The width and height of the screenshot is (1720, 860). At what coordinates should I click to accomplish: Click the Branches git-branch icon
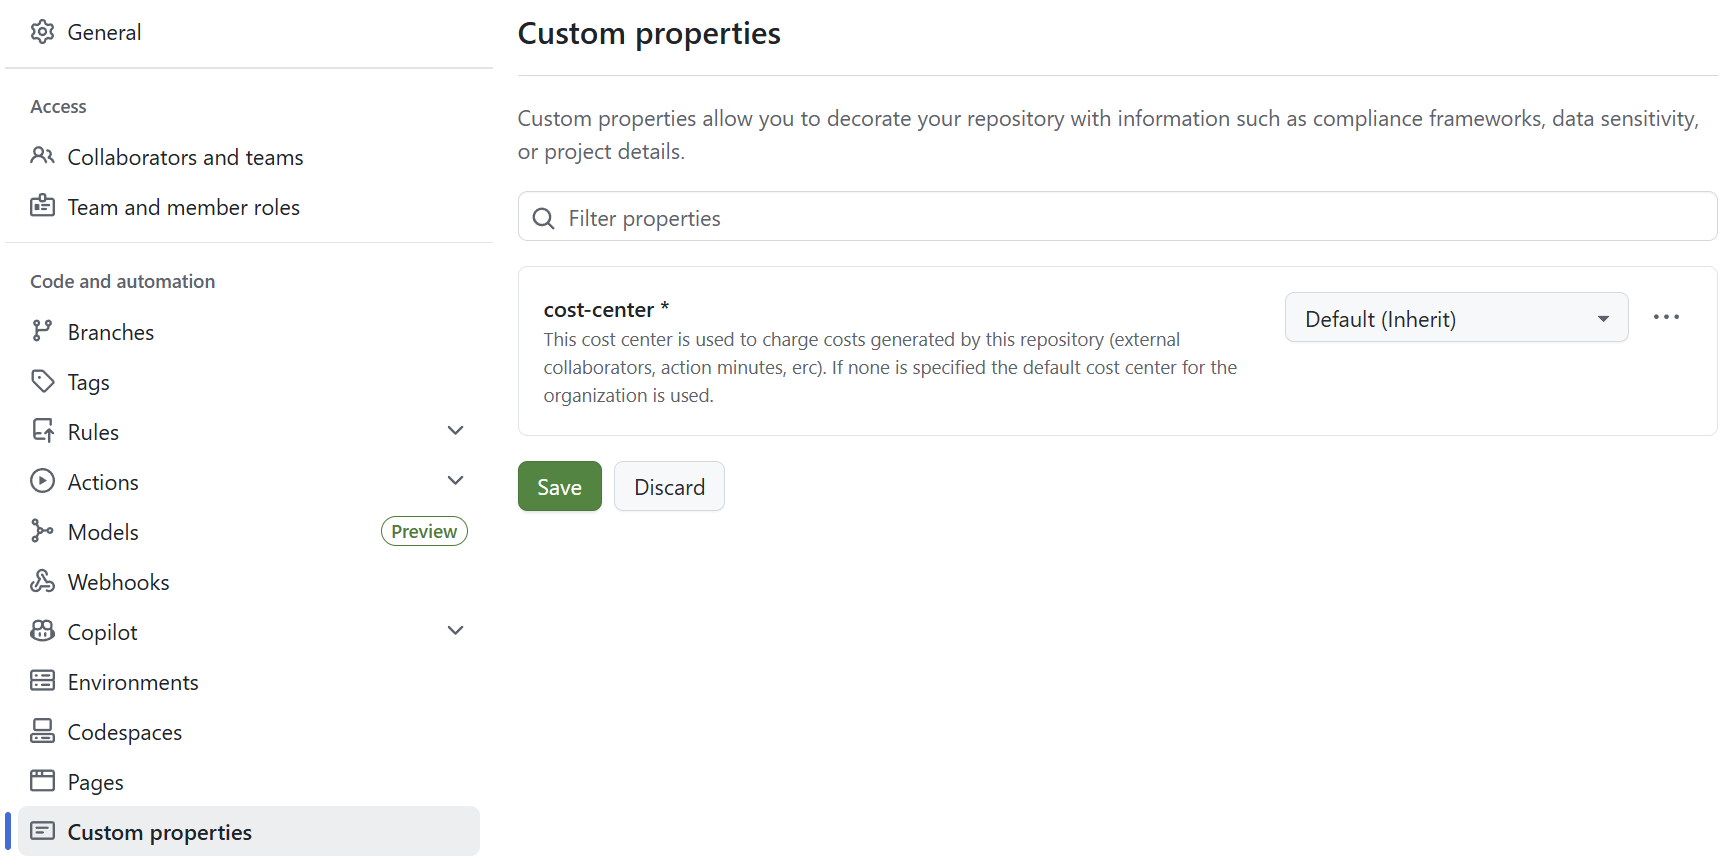point(42,331)
